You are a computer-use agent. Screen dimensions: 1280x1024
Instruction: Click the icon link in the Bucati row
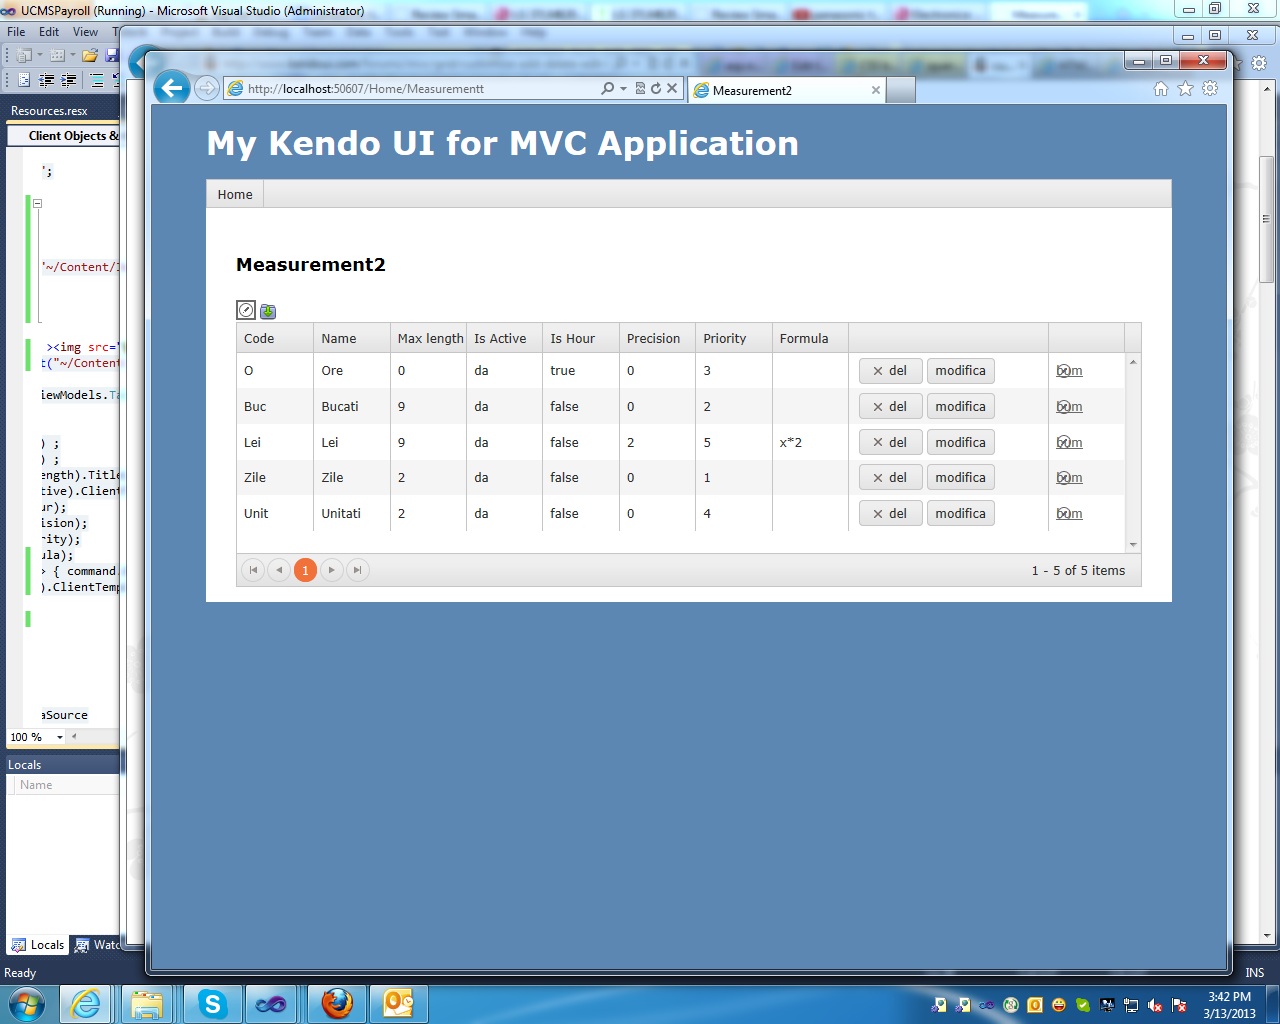pyautogui.click(x=1069, y=407)
